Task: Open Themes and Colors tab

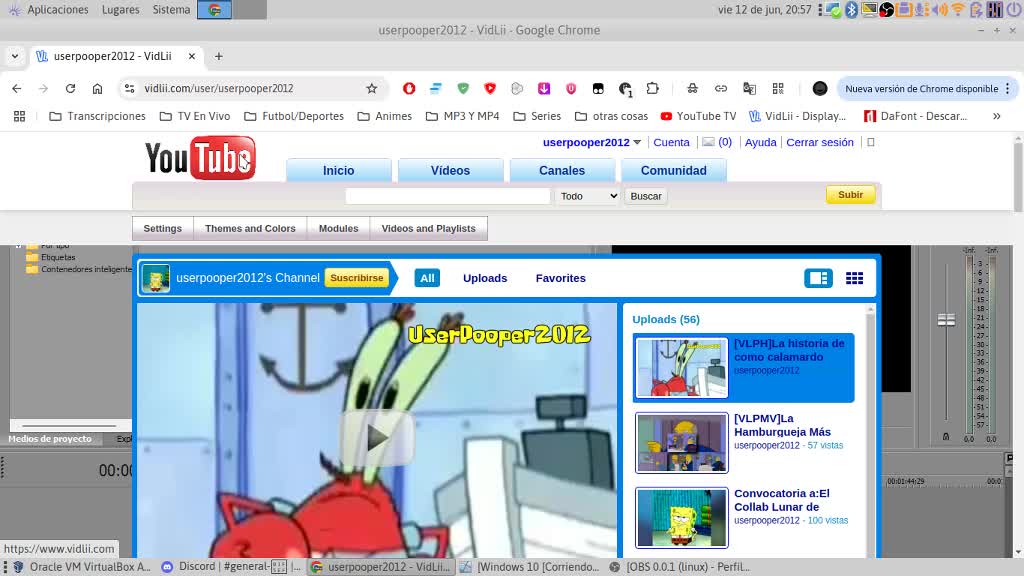Action: [250, 229]
